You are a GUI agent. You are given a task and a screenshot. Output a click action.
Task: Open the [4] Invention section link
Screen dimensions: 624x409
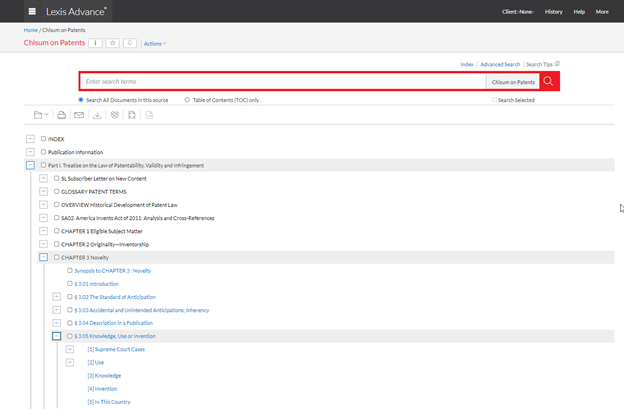102,389
